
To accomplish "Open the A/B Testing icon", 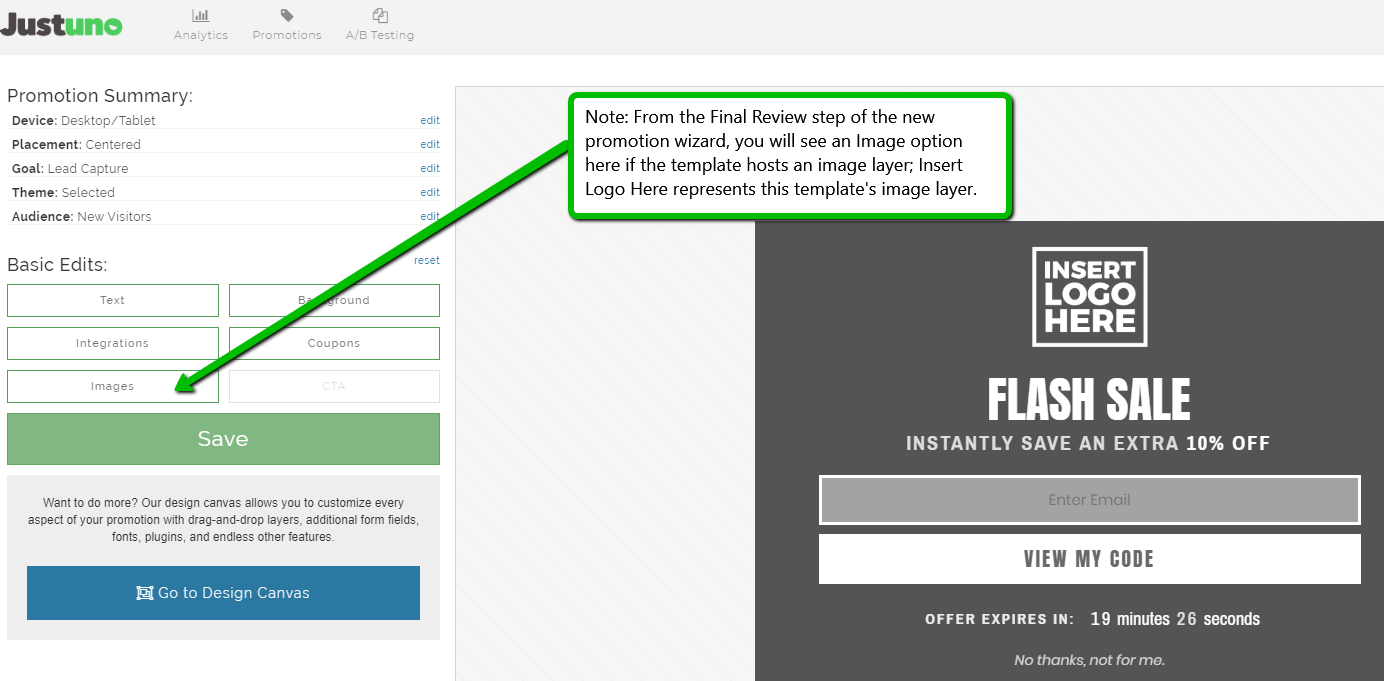I will click(x=380, y=16).
